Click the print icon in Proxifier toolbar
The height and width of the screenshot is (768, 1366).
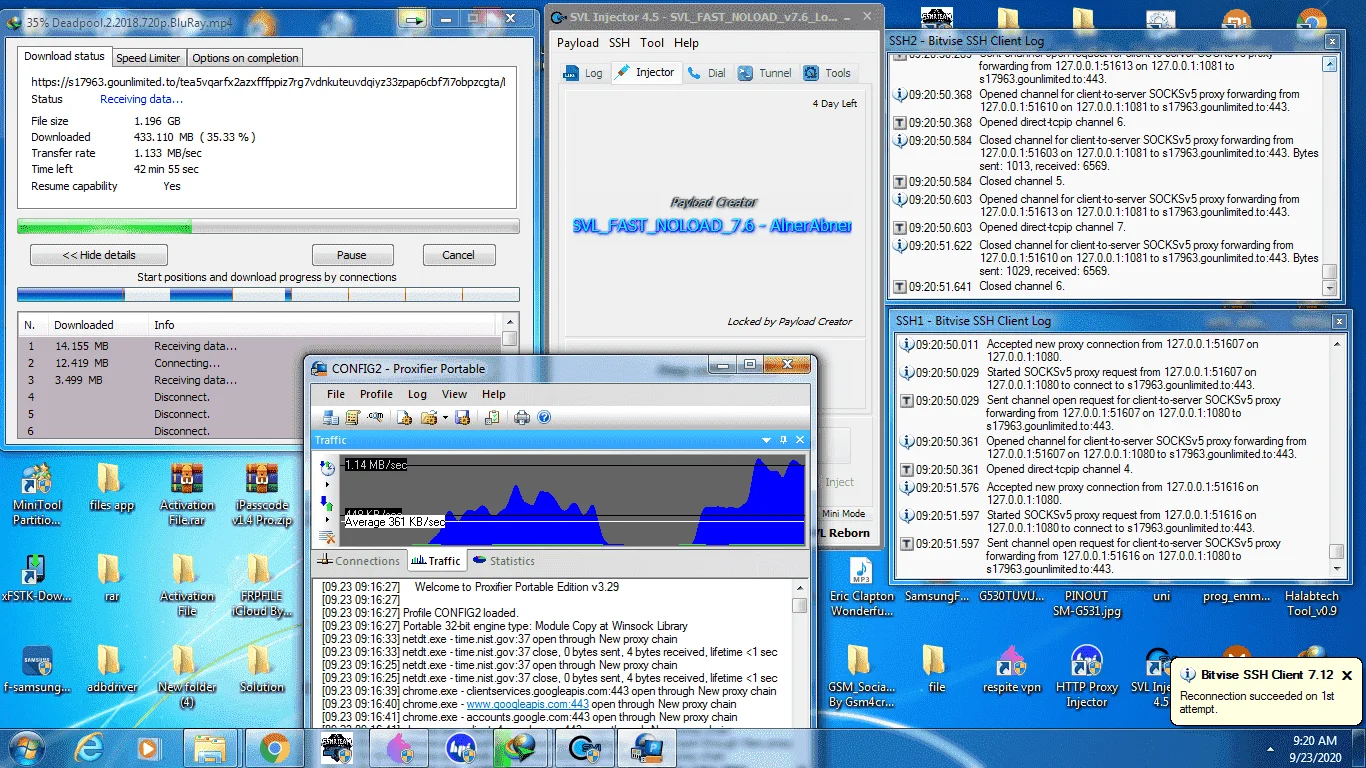pyautogui.click(x=521, y=417)
